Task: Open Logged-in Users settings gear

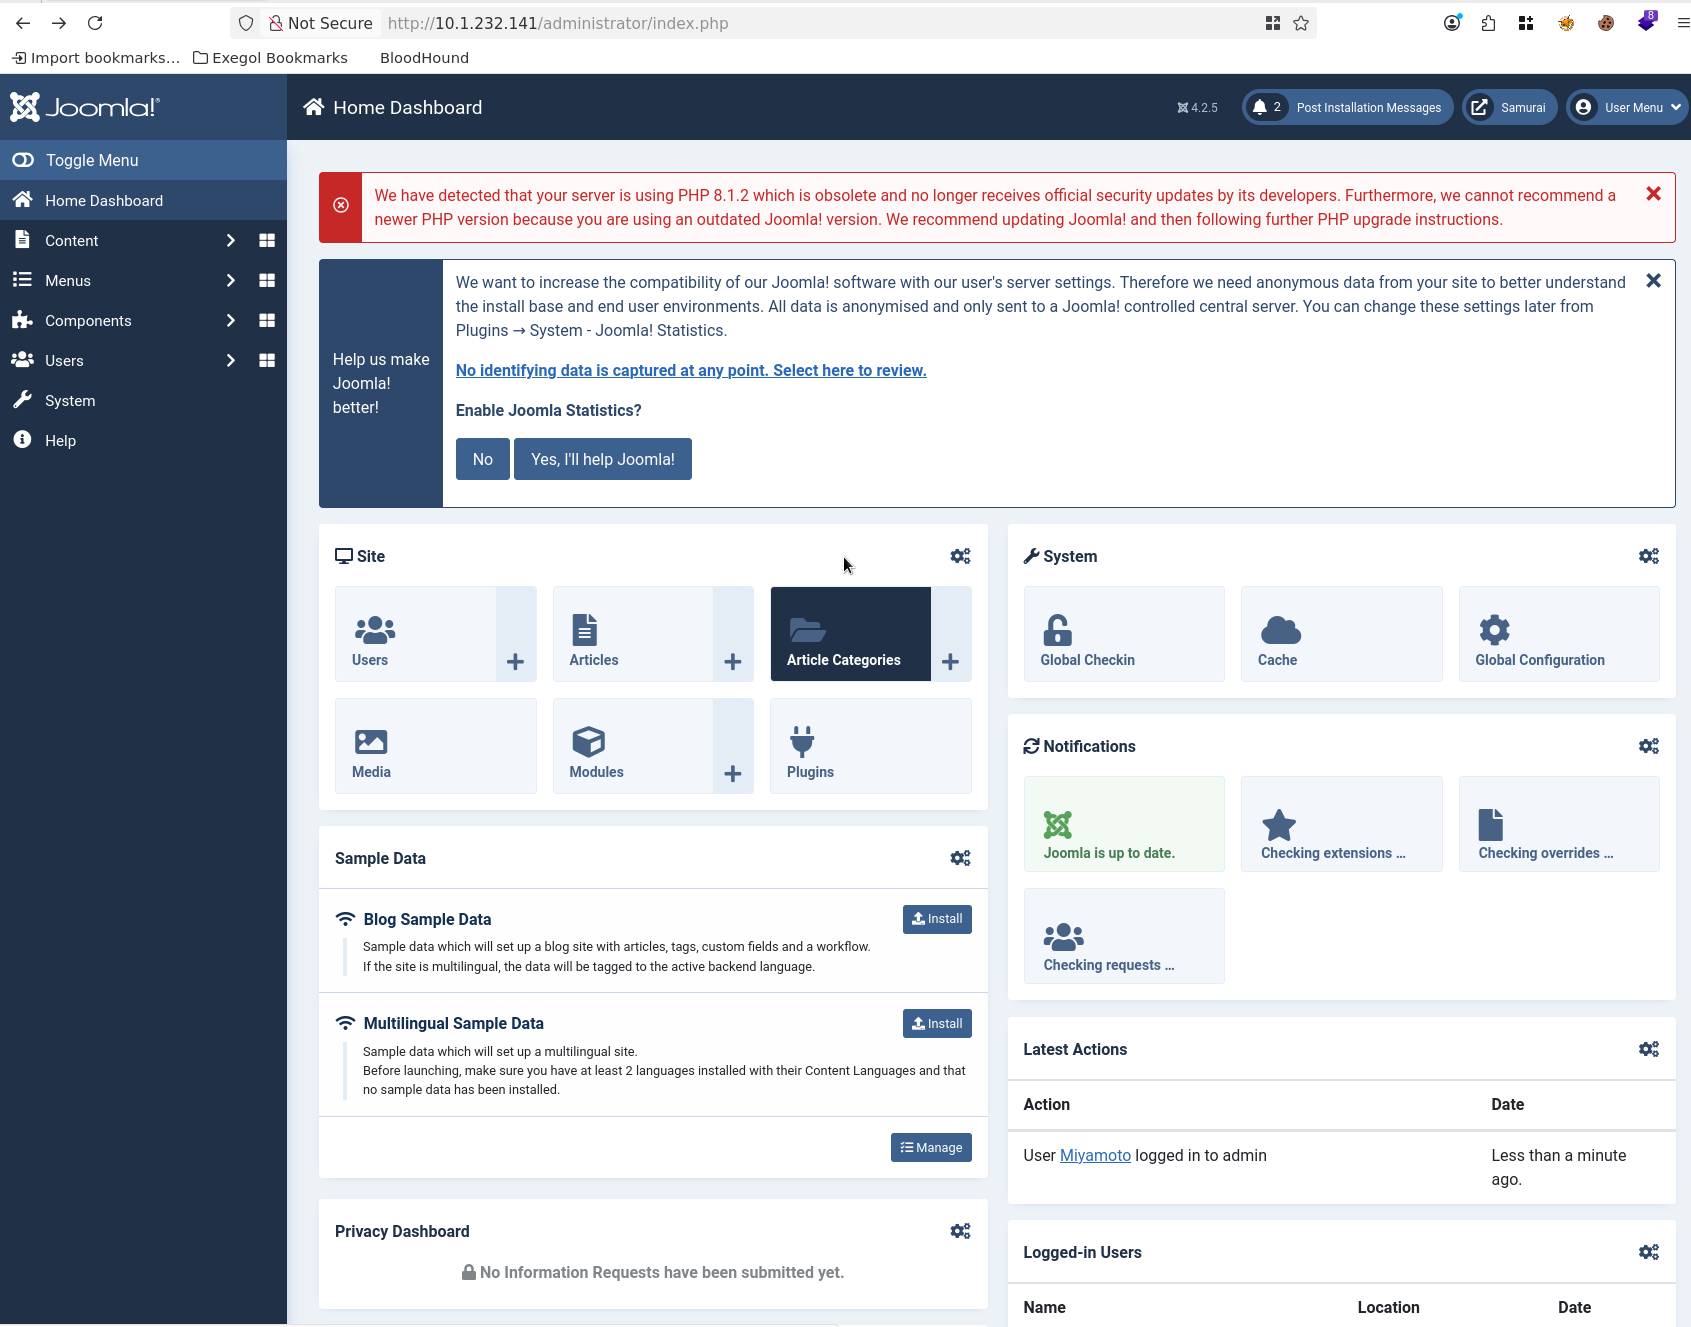Action: [1649, 1252]
